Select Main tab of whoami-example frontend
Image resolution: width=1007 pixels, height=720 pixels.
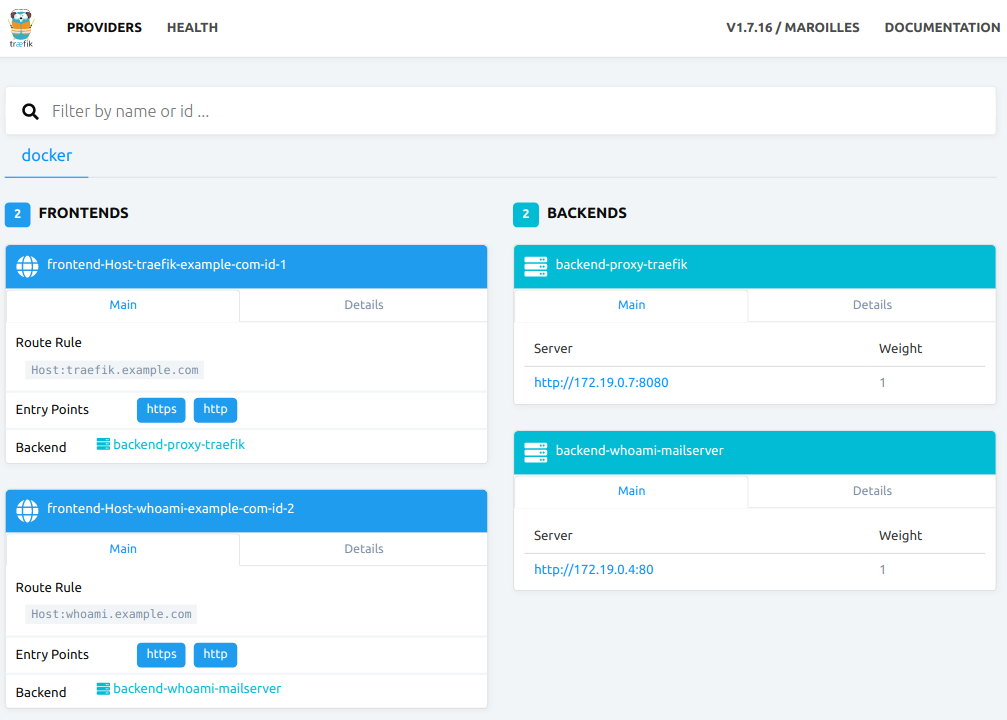click(x=123, y=549)
